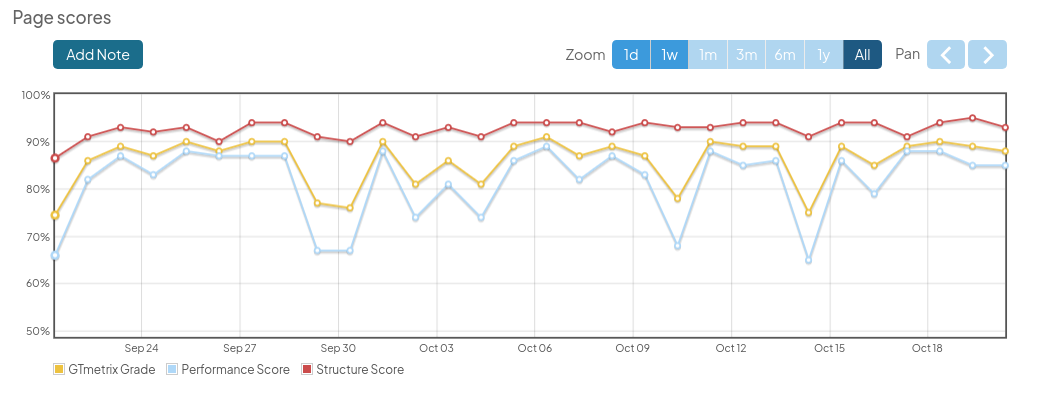Toggle the Performance Score legend swatch
Viewport: 1061px width, 393px height.
click(x=172, y=369)
